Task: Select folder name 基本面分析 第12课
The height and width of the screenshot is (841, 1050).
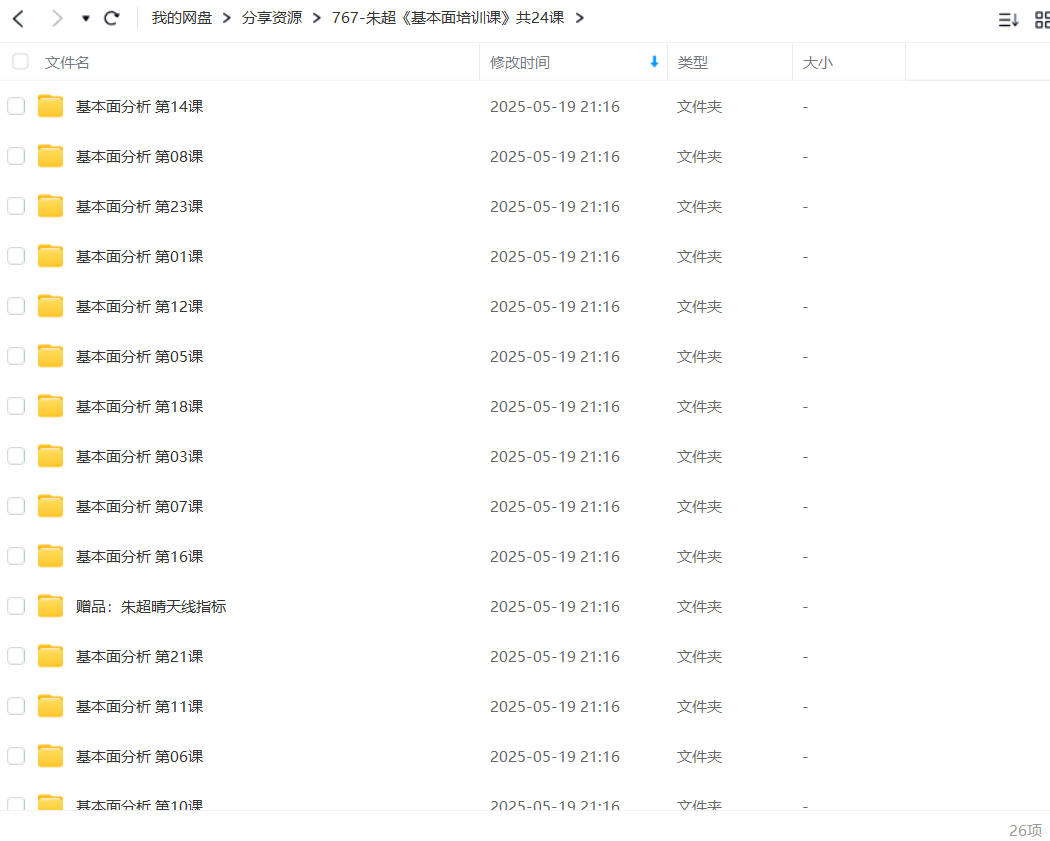Action: 139,307
